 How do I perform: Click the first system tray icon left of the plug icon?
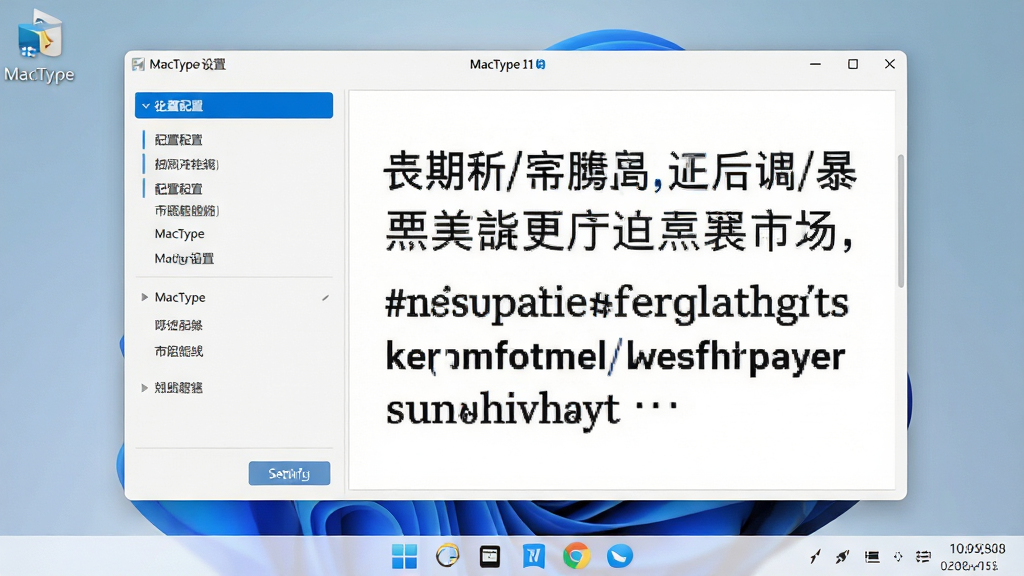(815, 556)
